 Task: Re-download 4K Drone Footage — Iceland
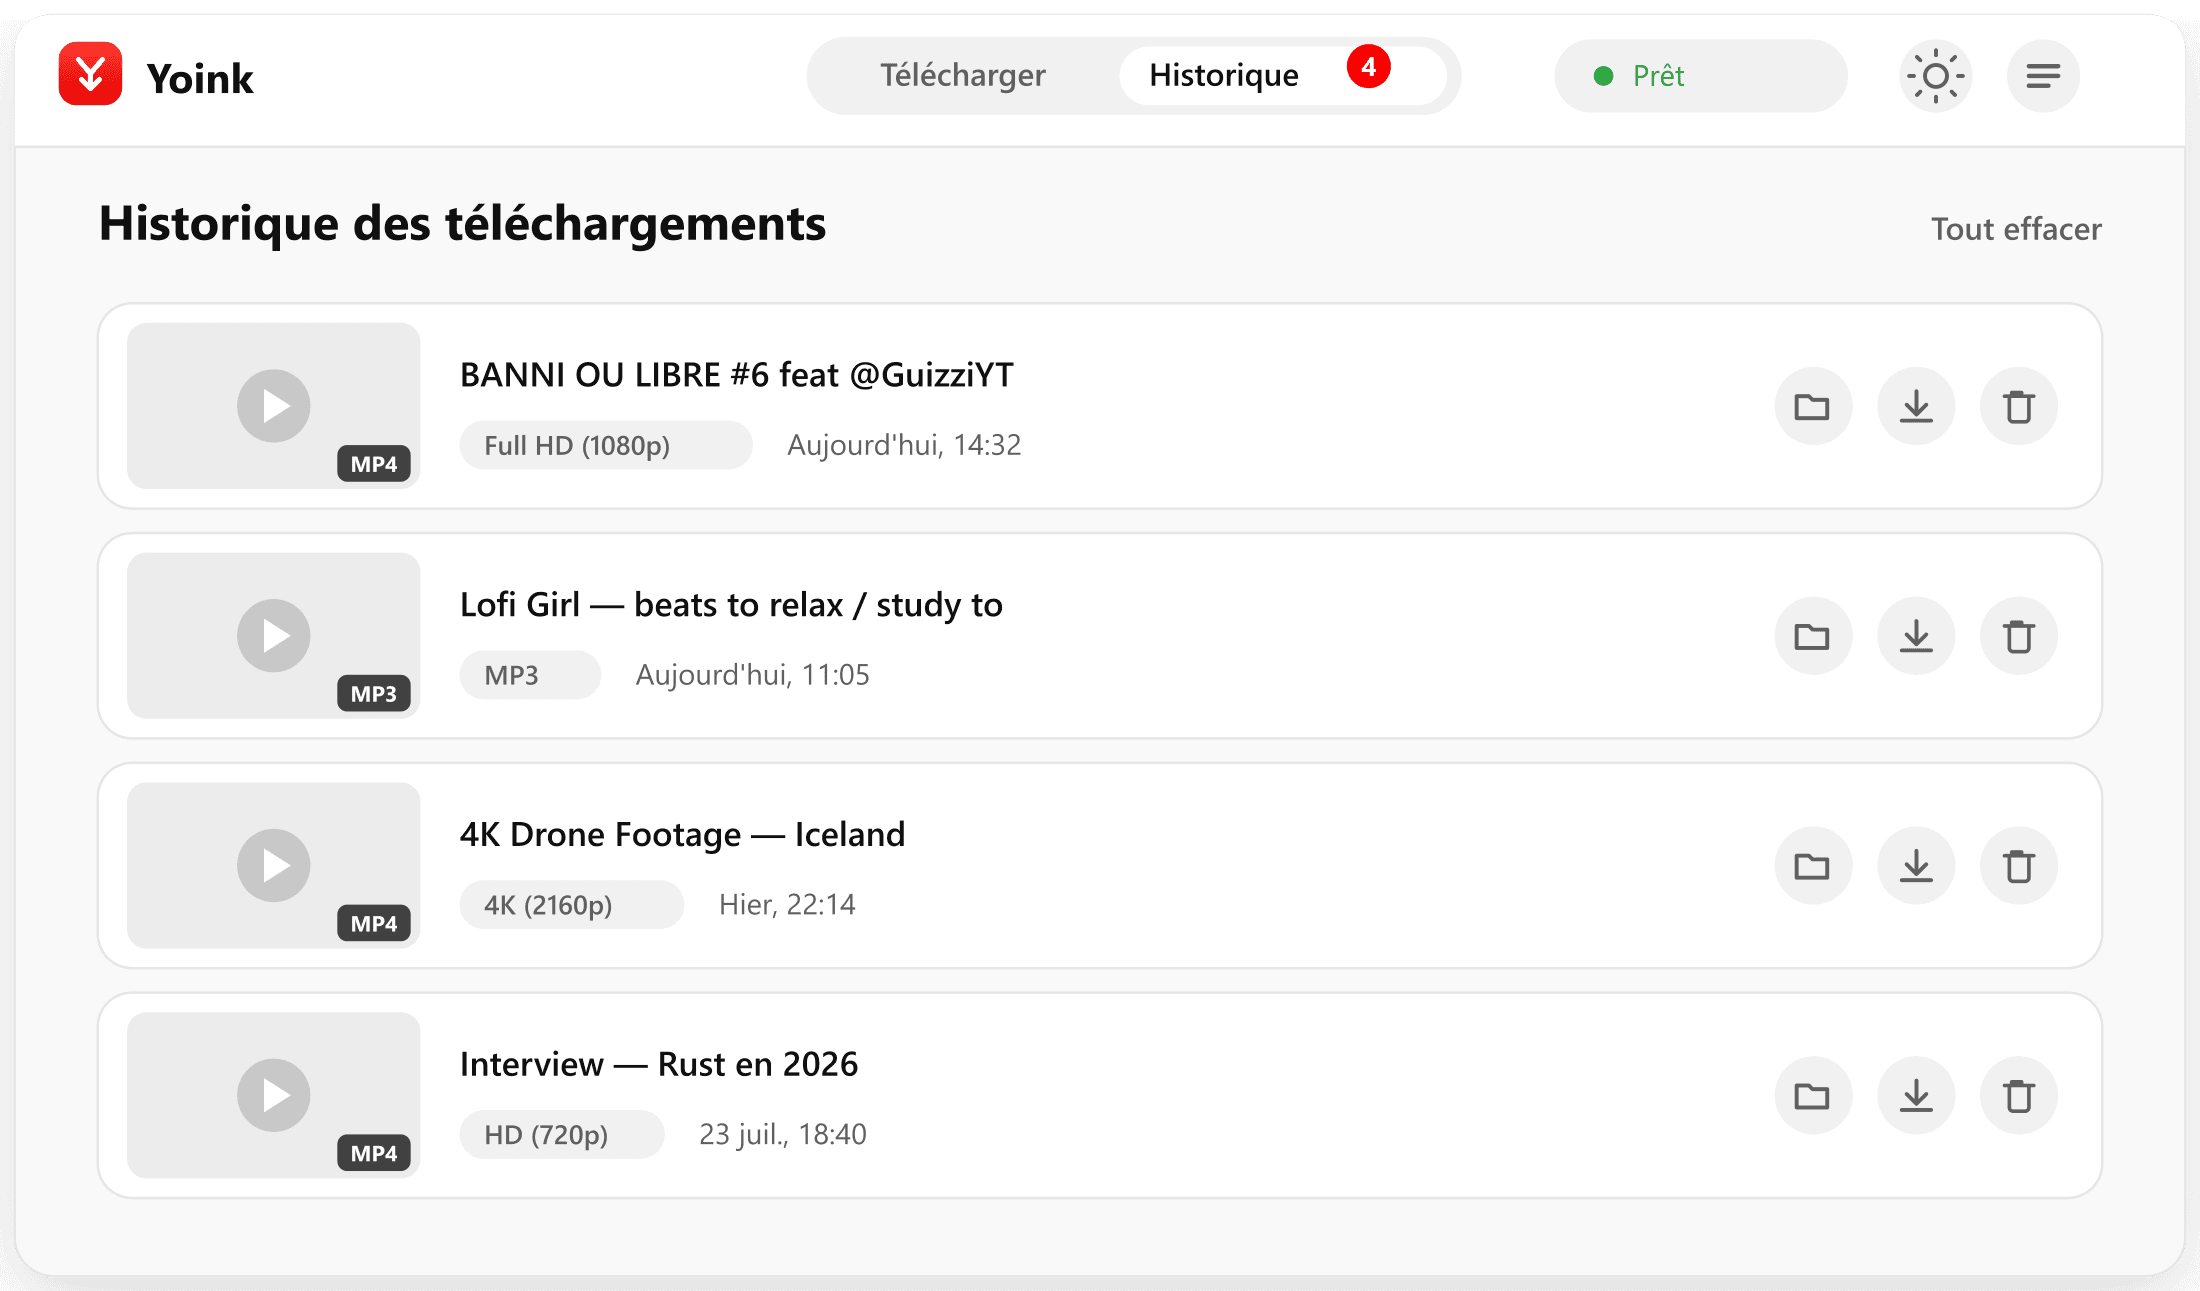point(1916,866)
